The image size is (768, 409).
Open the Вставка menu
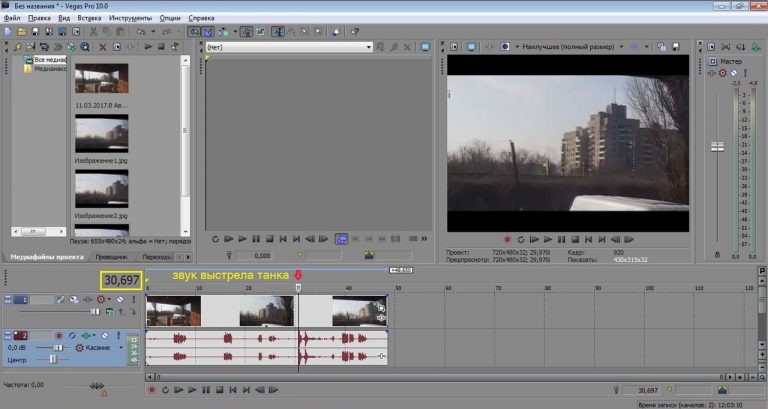click(90, 18)
